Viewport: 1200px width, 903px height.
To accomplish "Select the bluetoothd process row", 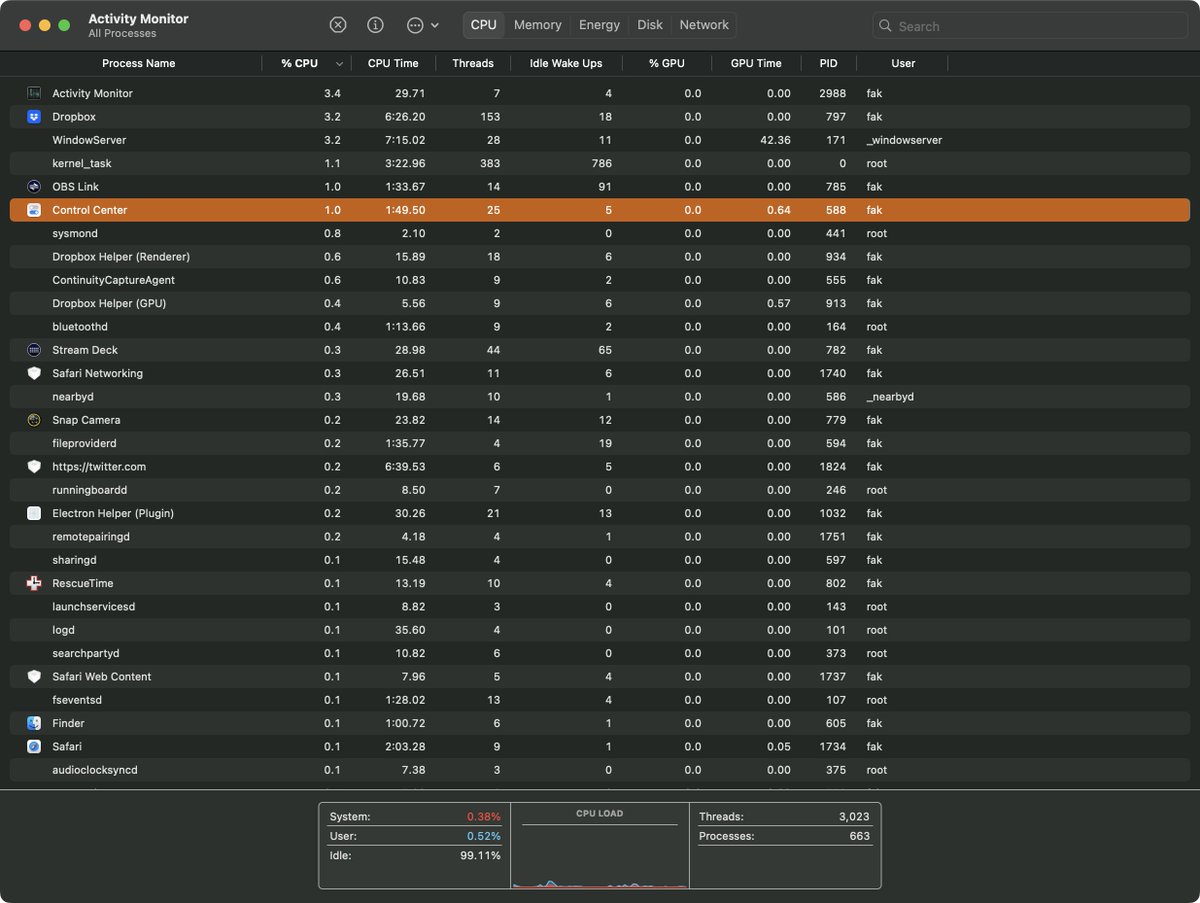I will (600, 327).
